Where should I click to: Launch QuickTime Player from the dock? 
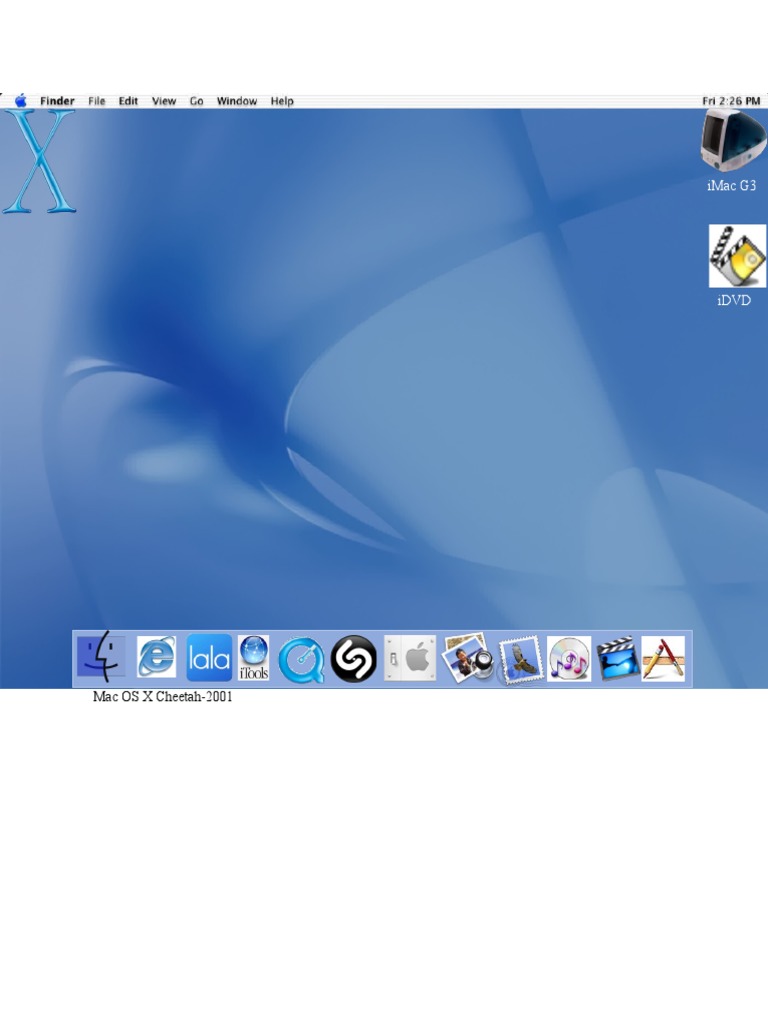pos(301,660)
